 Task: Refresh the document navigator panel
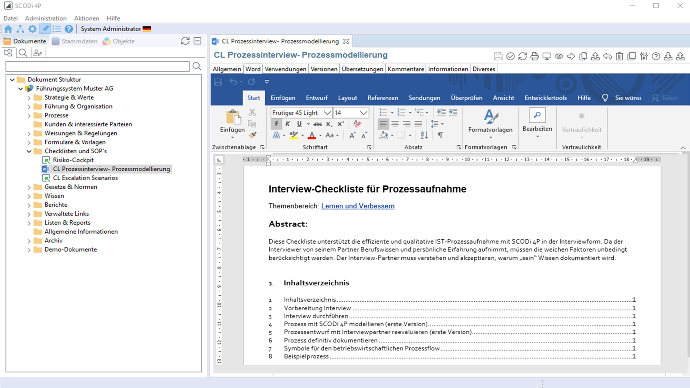(x=185, y=41)
